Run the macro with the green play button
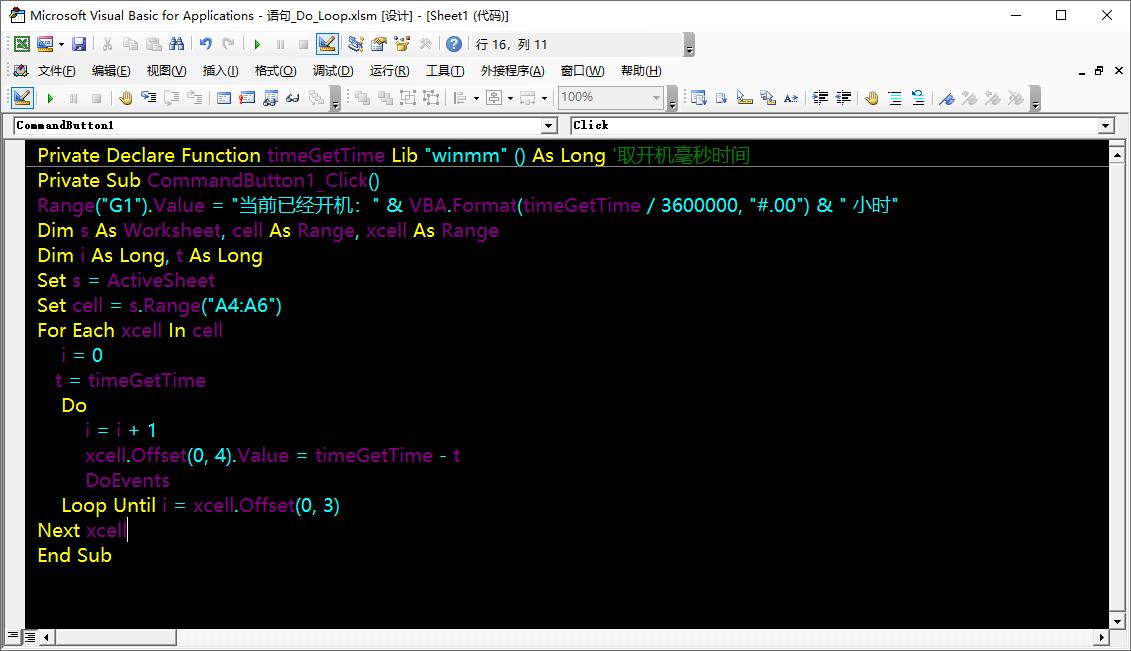Image resolution: width=1131 pixels, height=651 pixels. [x=257, y=44]
